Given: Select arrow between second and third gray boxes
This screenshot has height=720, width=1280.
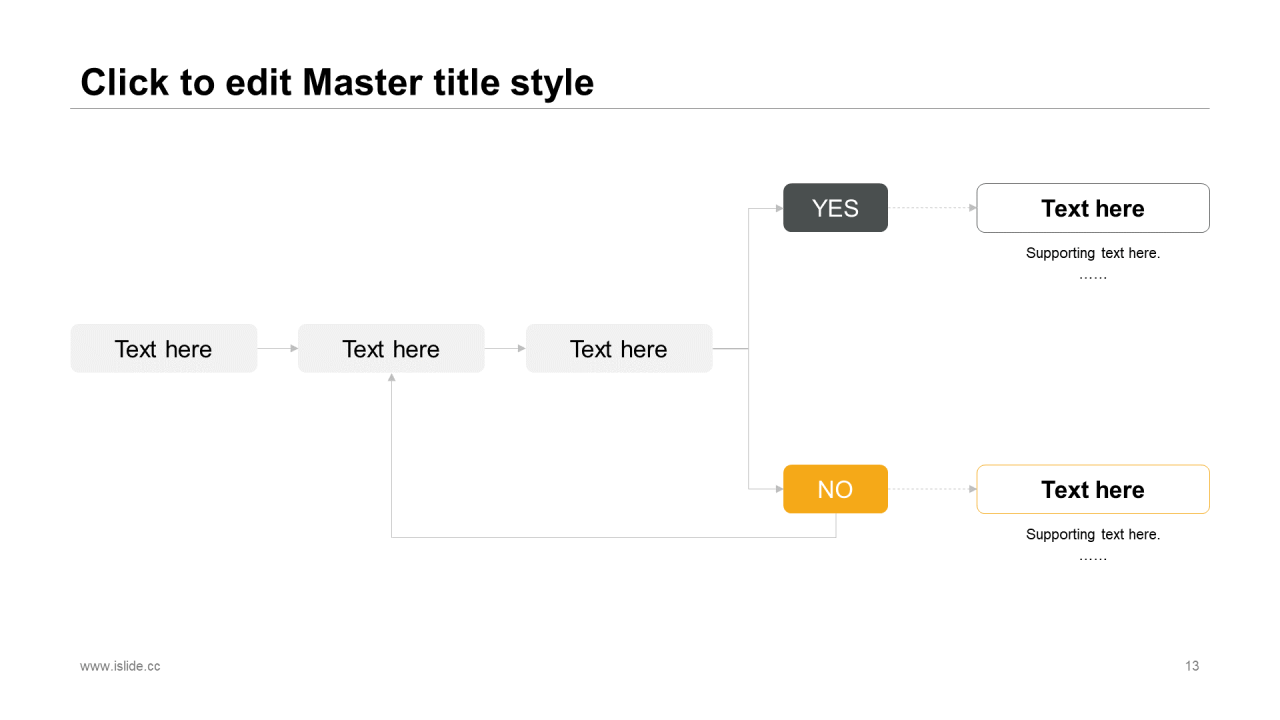Looking at the screenshot, I should pyautogui.click(x=504, y=348).
